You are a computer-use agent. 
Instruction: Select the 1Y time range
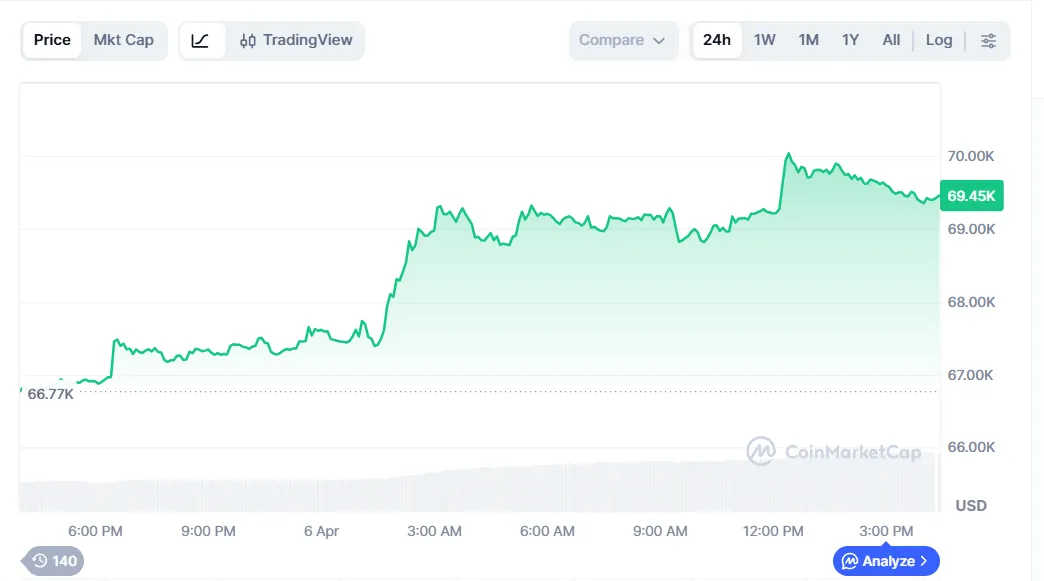click(851, 41)
